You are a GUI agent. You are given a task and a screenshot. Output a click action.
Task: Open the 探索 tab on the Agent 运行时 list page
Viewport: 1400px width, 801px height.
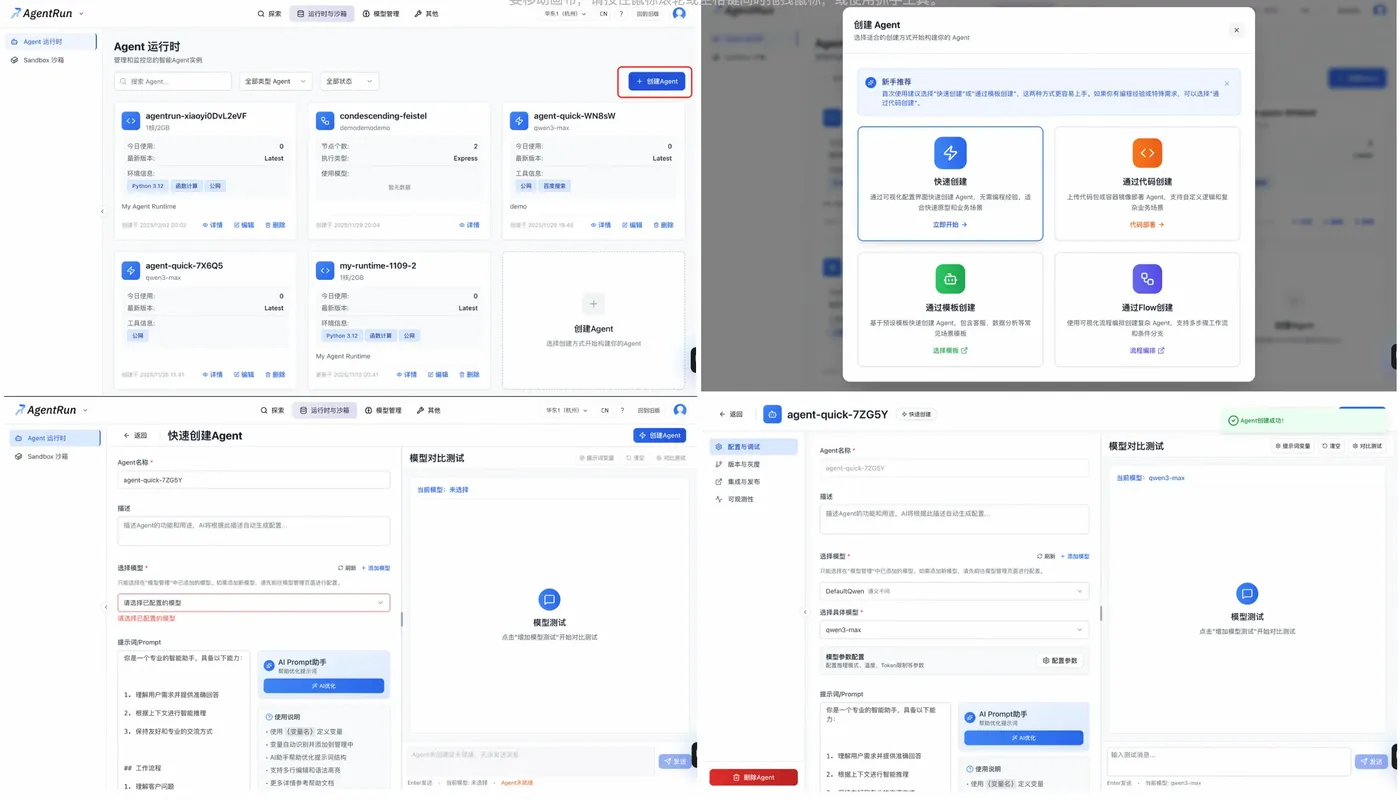click(x=270, y=14)
